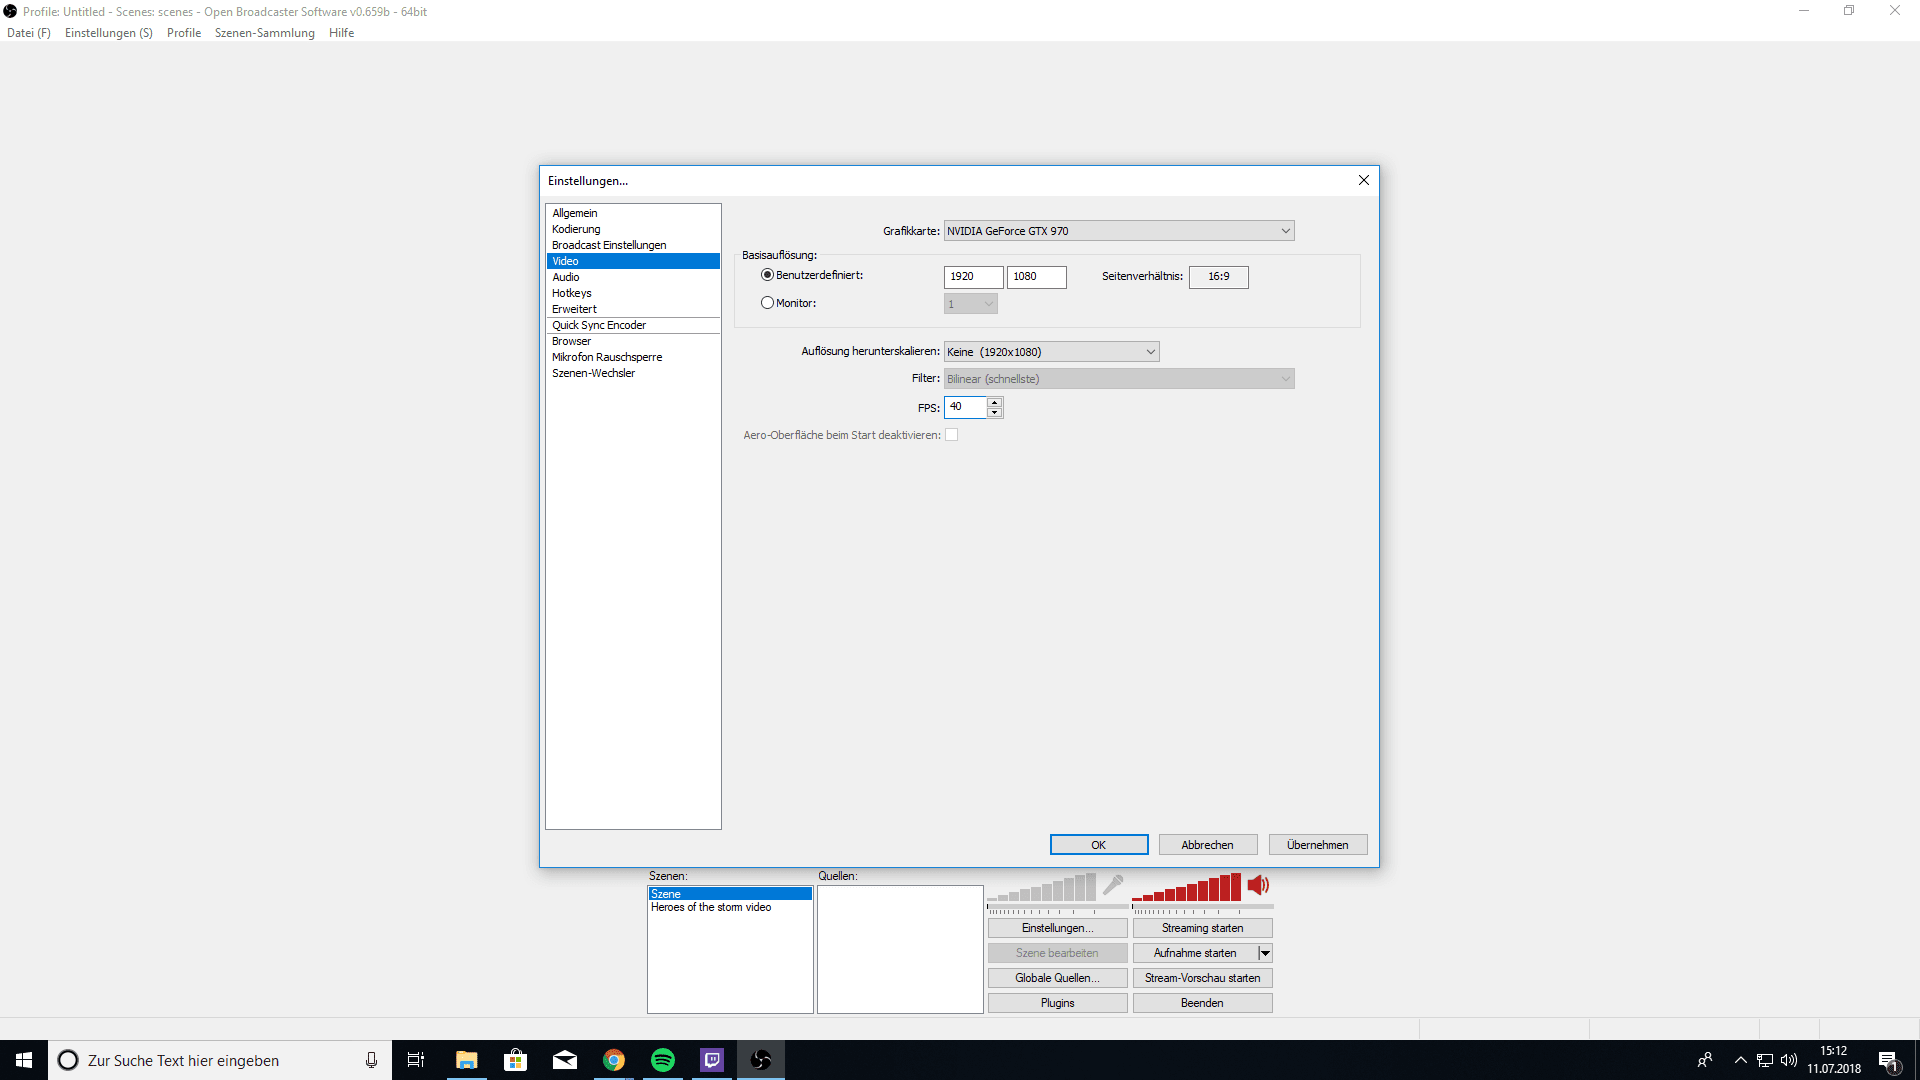
Task: Select Szenen-Wechsler category
Action: (633, 373)
